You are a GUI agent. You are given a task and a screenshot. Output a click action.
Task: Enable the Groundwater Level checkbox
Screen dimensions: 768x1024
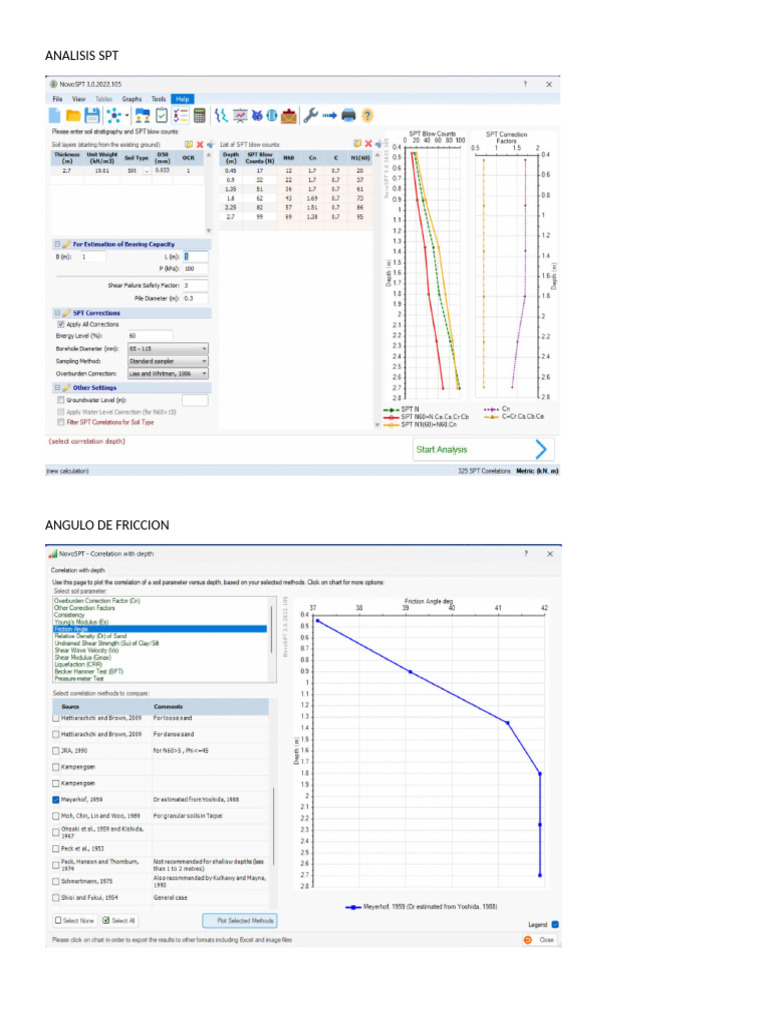tap(61, 400)
